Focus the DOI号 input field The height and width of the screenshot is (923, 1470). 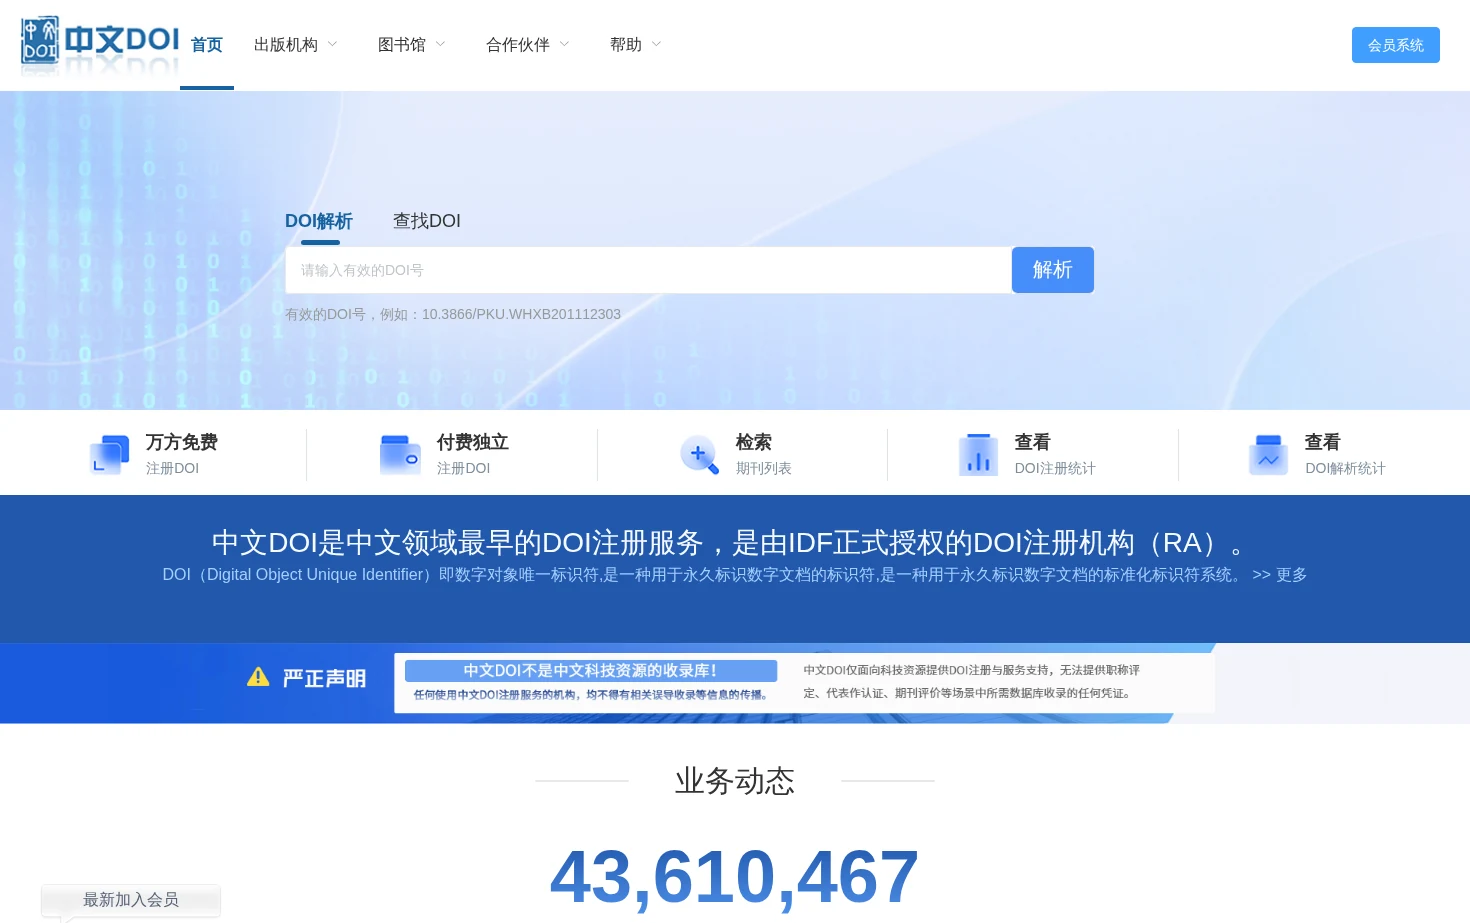pos(649,270)
